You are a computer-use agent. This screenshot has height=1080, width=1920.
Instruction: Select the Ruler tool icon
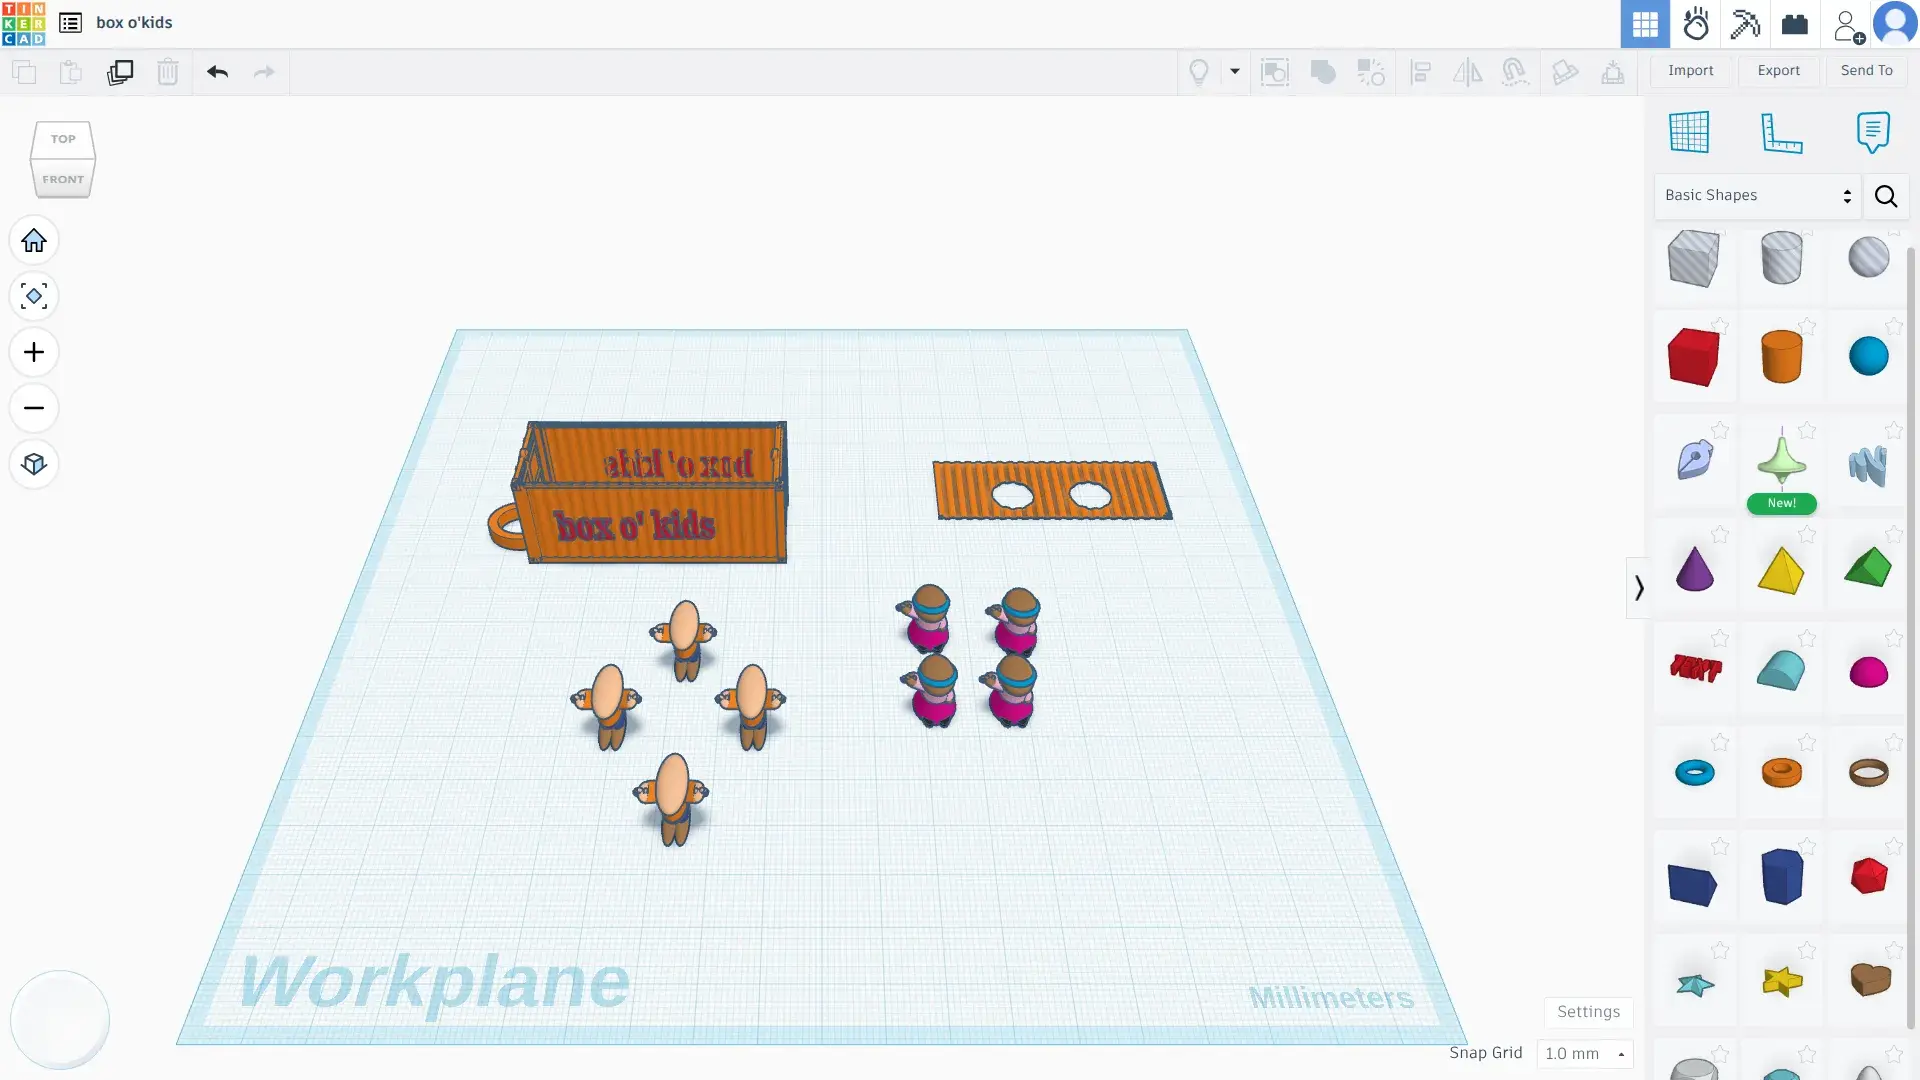tap(1781, 132)
